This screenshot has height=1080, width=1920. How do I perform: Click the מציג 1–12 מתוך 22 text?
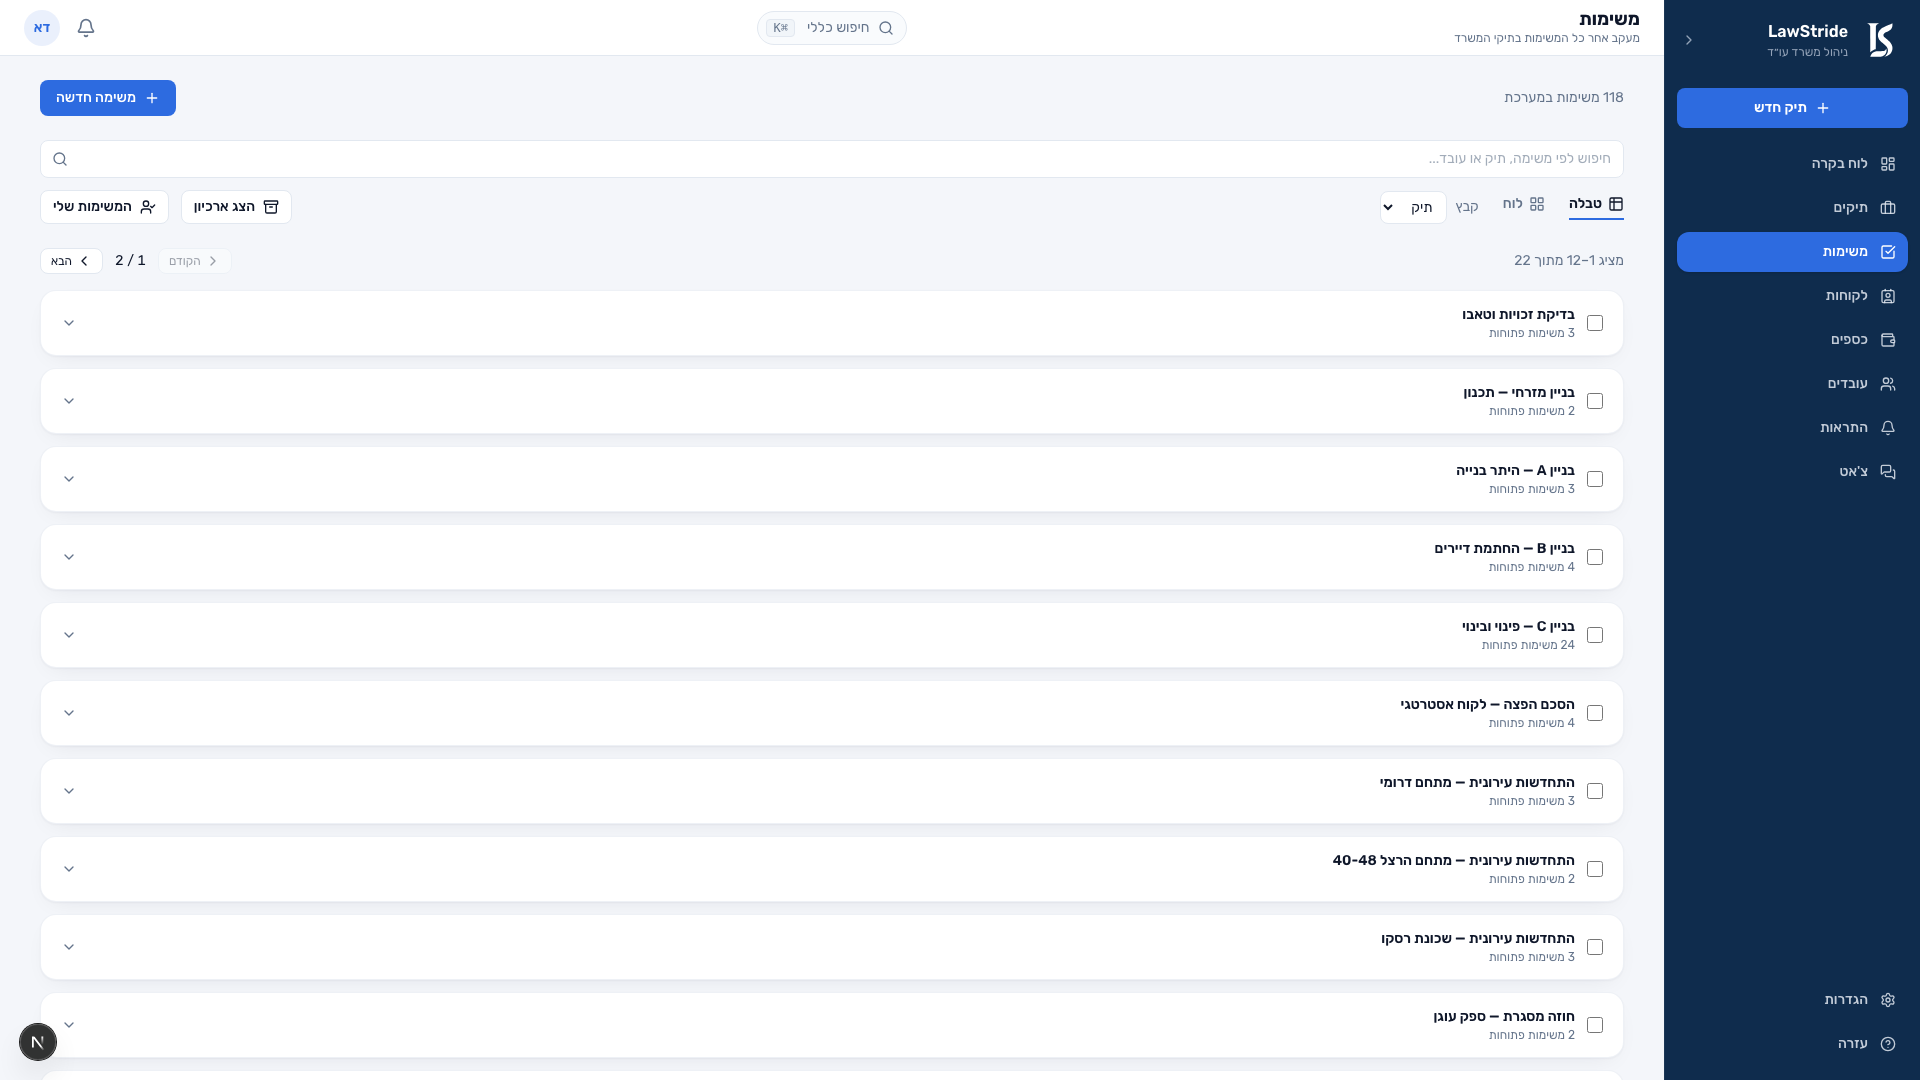coord(1569,261)
